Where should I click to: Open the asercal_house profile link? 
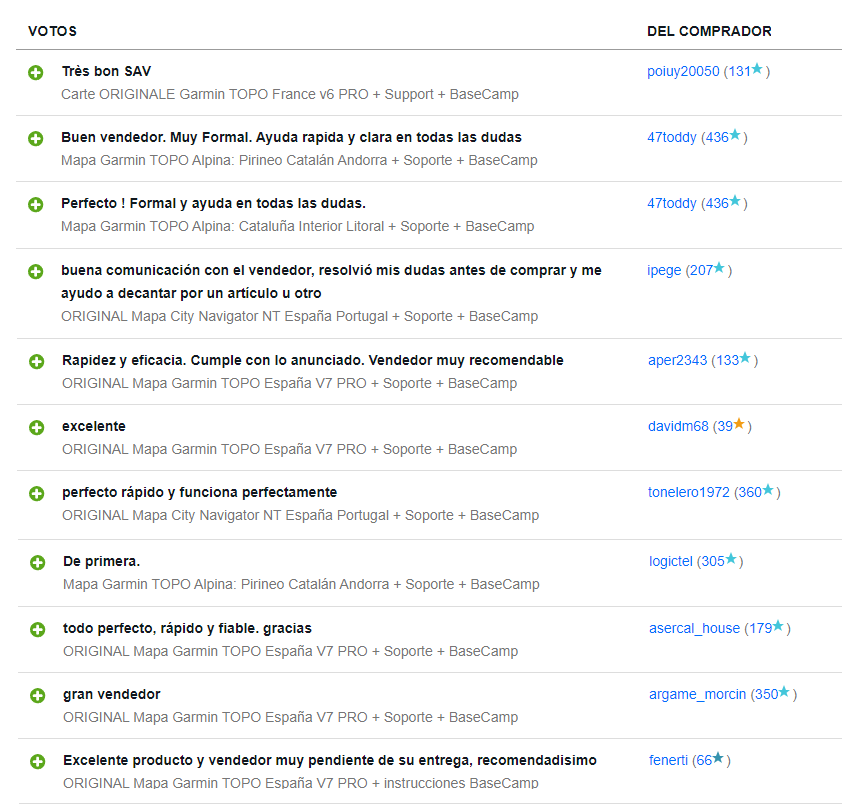tap(694, 628)
